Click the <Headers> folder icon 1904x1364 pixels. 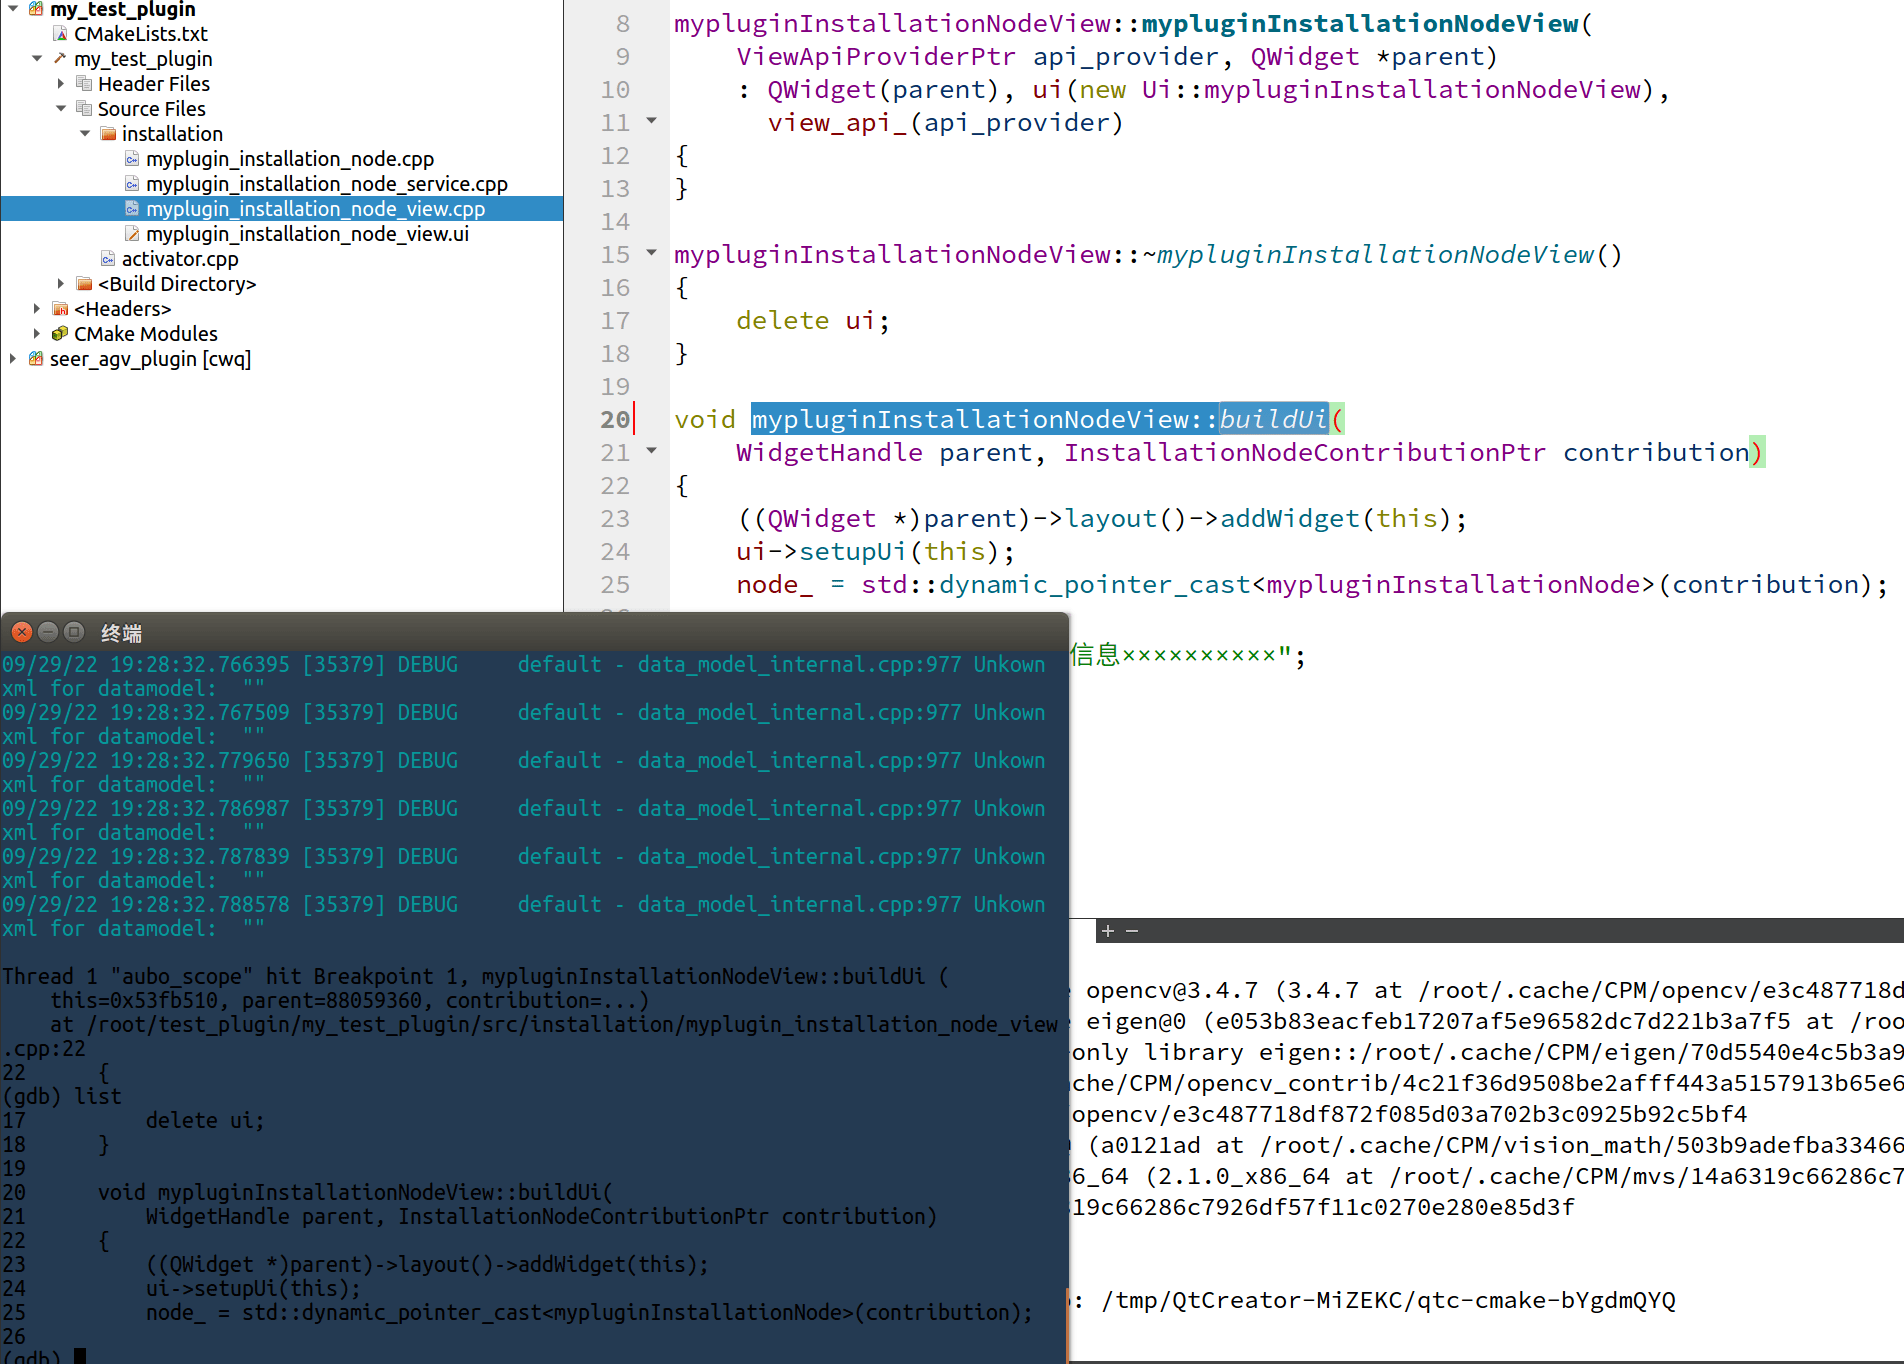60,309
